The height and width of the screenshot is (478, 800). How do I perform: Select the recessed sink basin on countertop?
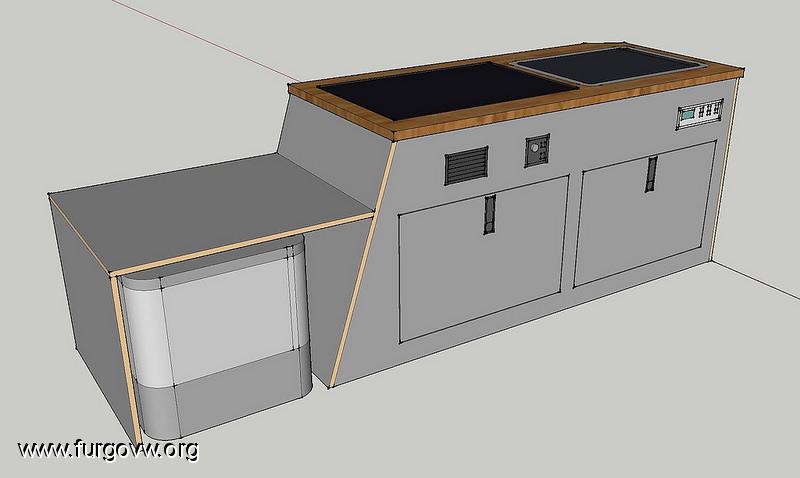click(x=608, y=66)
